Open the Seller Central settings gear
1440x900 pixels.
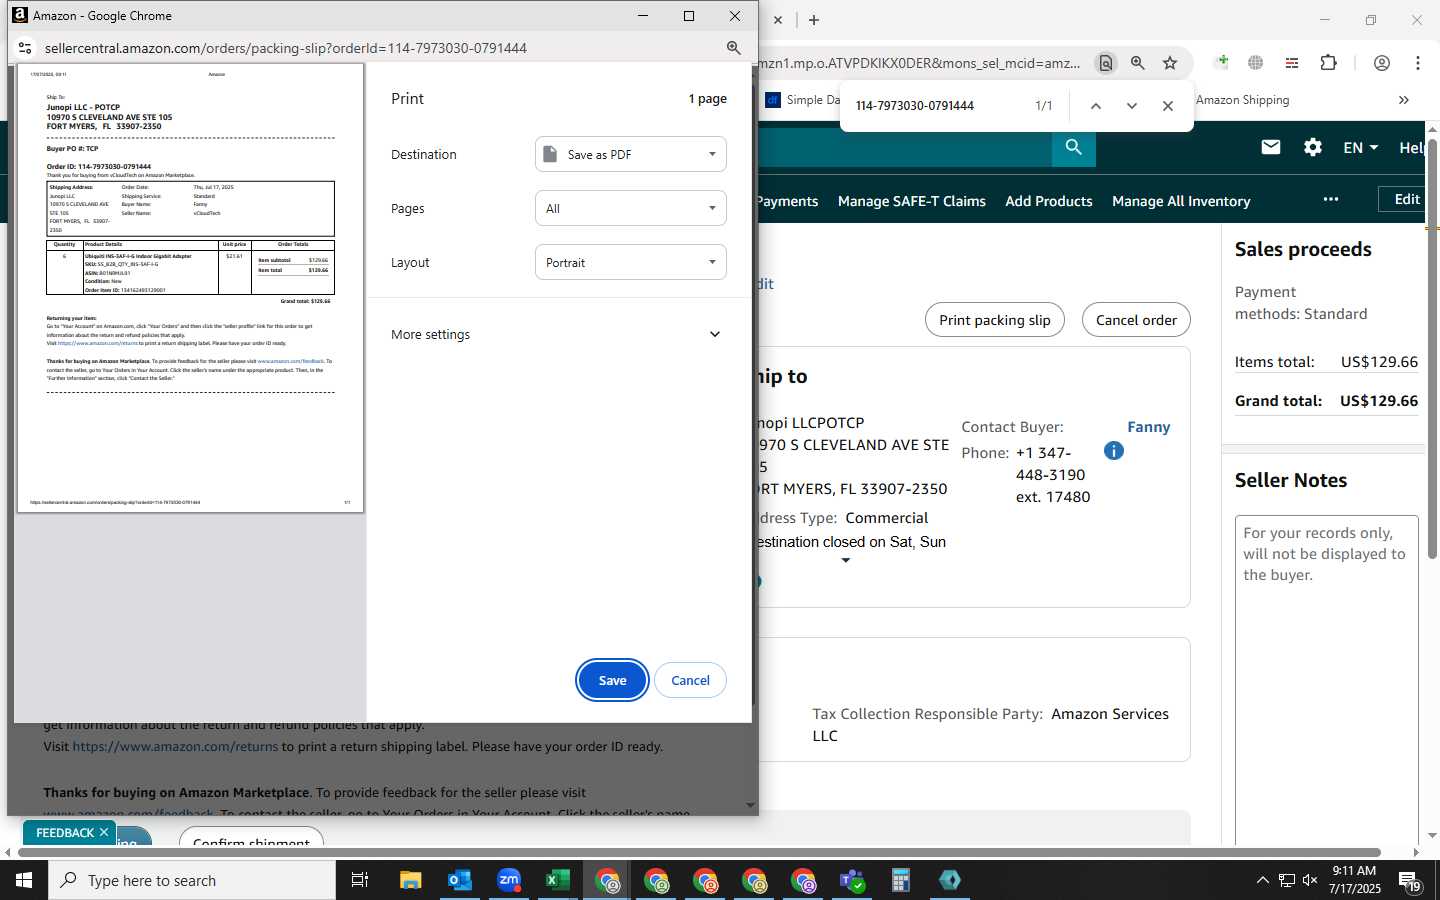click(1312, 147)
